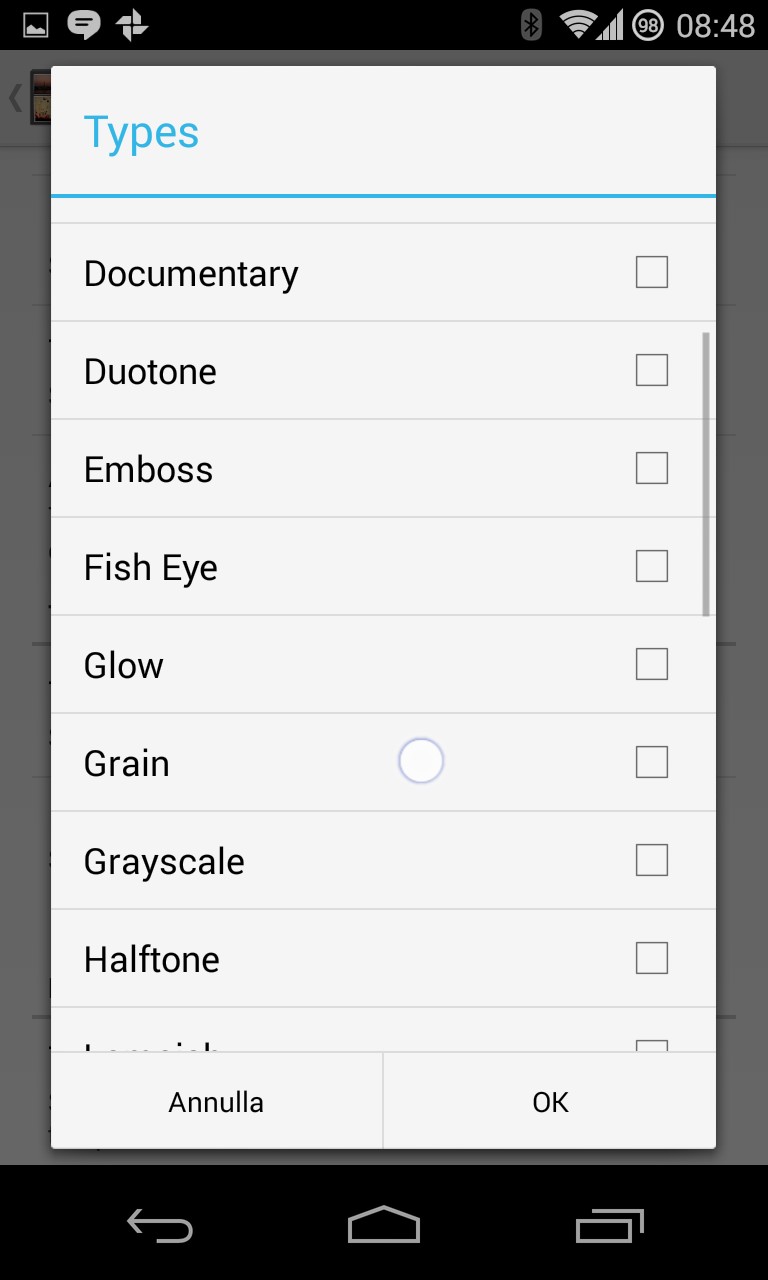The width and height of the screenshot is (768, 1280).
Task: Tap the Types dialog title
Action: coord(141,132)
